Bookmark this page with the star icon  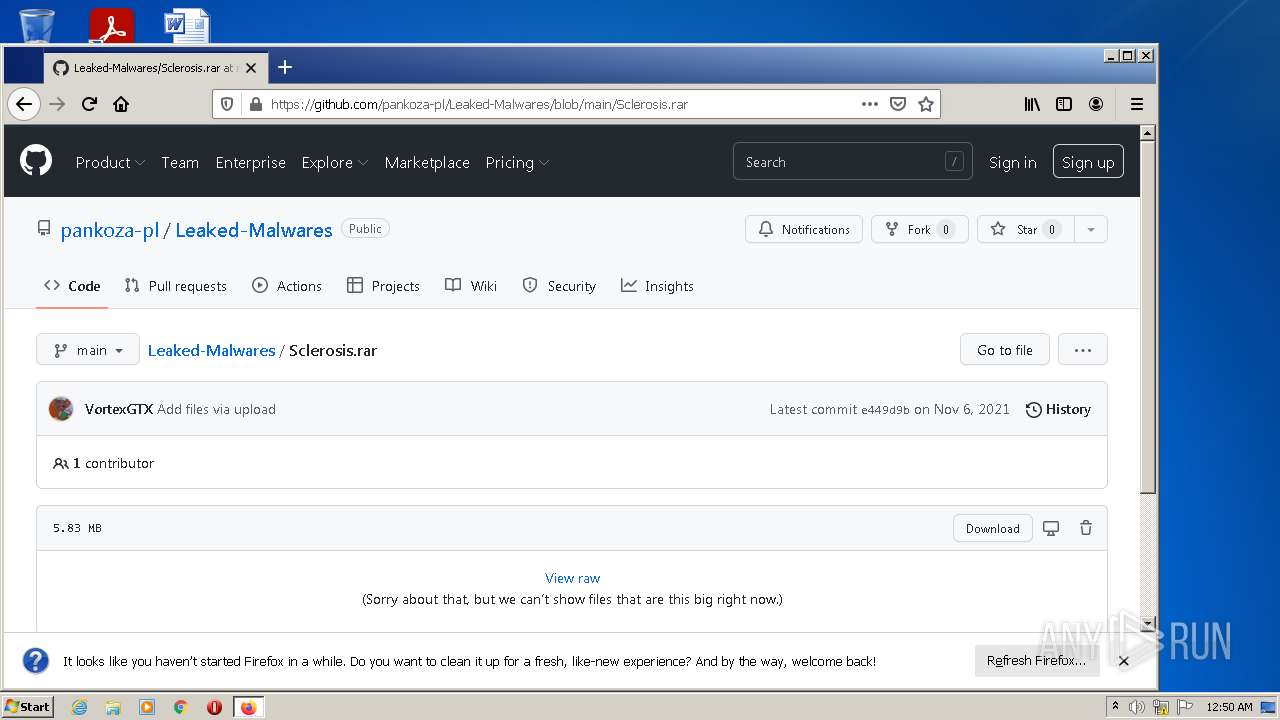click(926, 104)
